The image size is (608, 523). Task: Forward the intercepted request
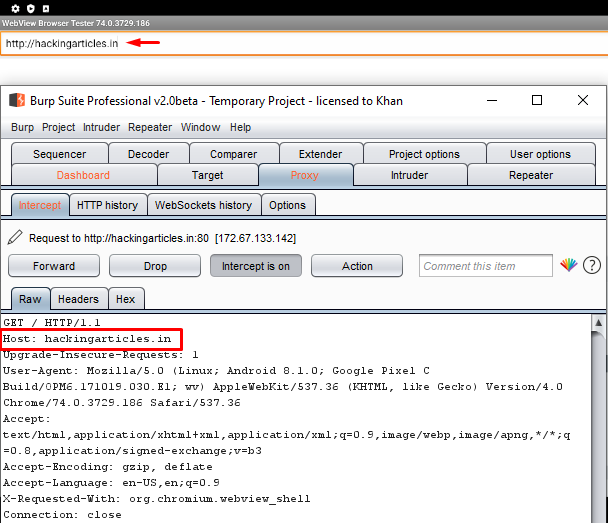[x=54, y=266]
